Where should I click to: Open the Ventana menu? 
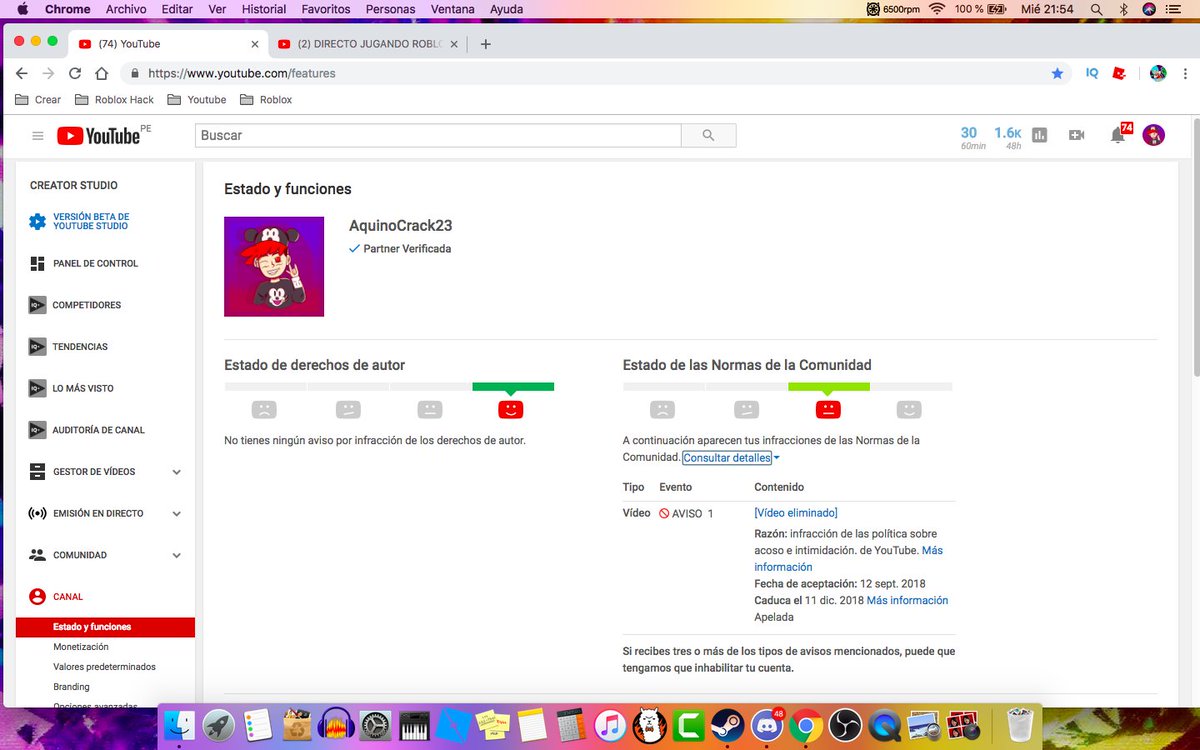tap(453, 9)
